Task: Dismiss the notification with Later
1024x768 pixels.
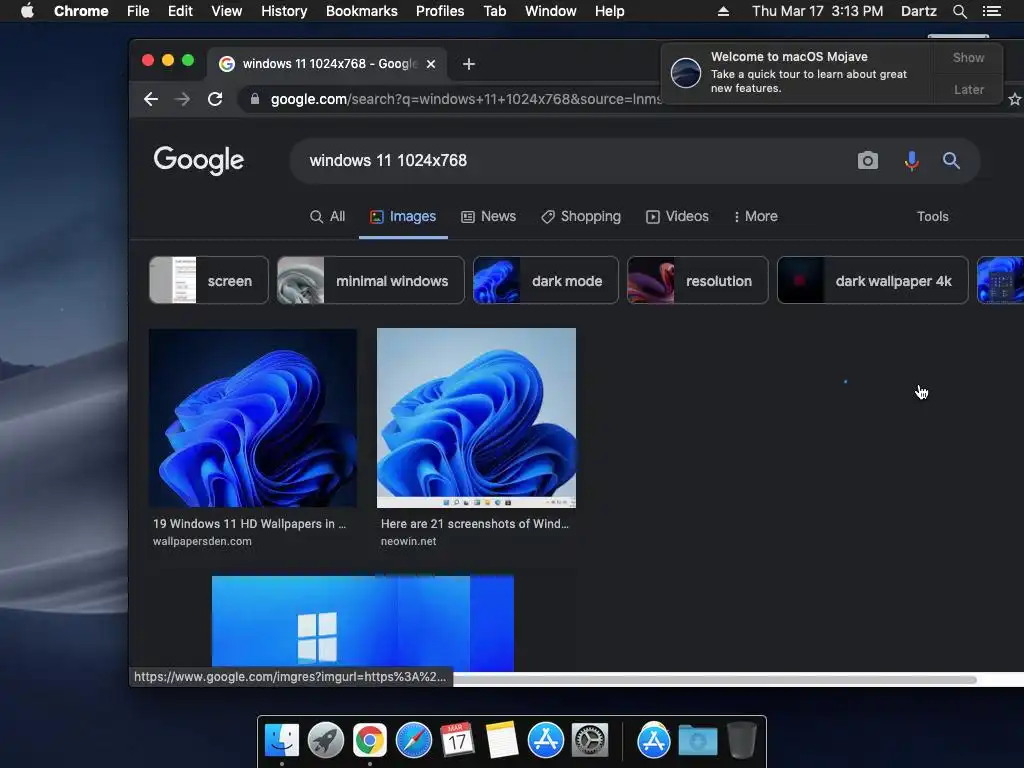Action: (968, 89)
